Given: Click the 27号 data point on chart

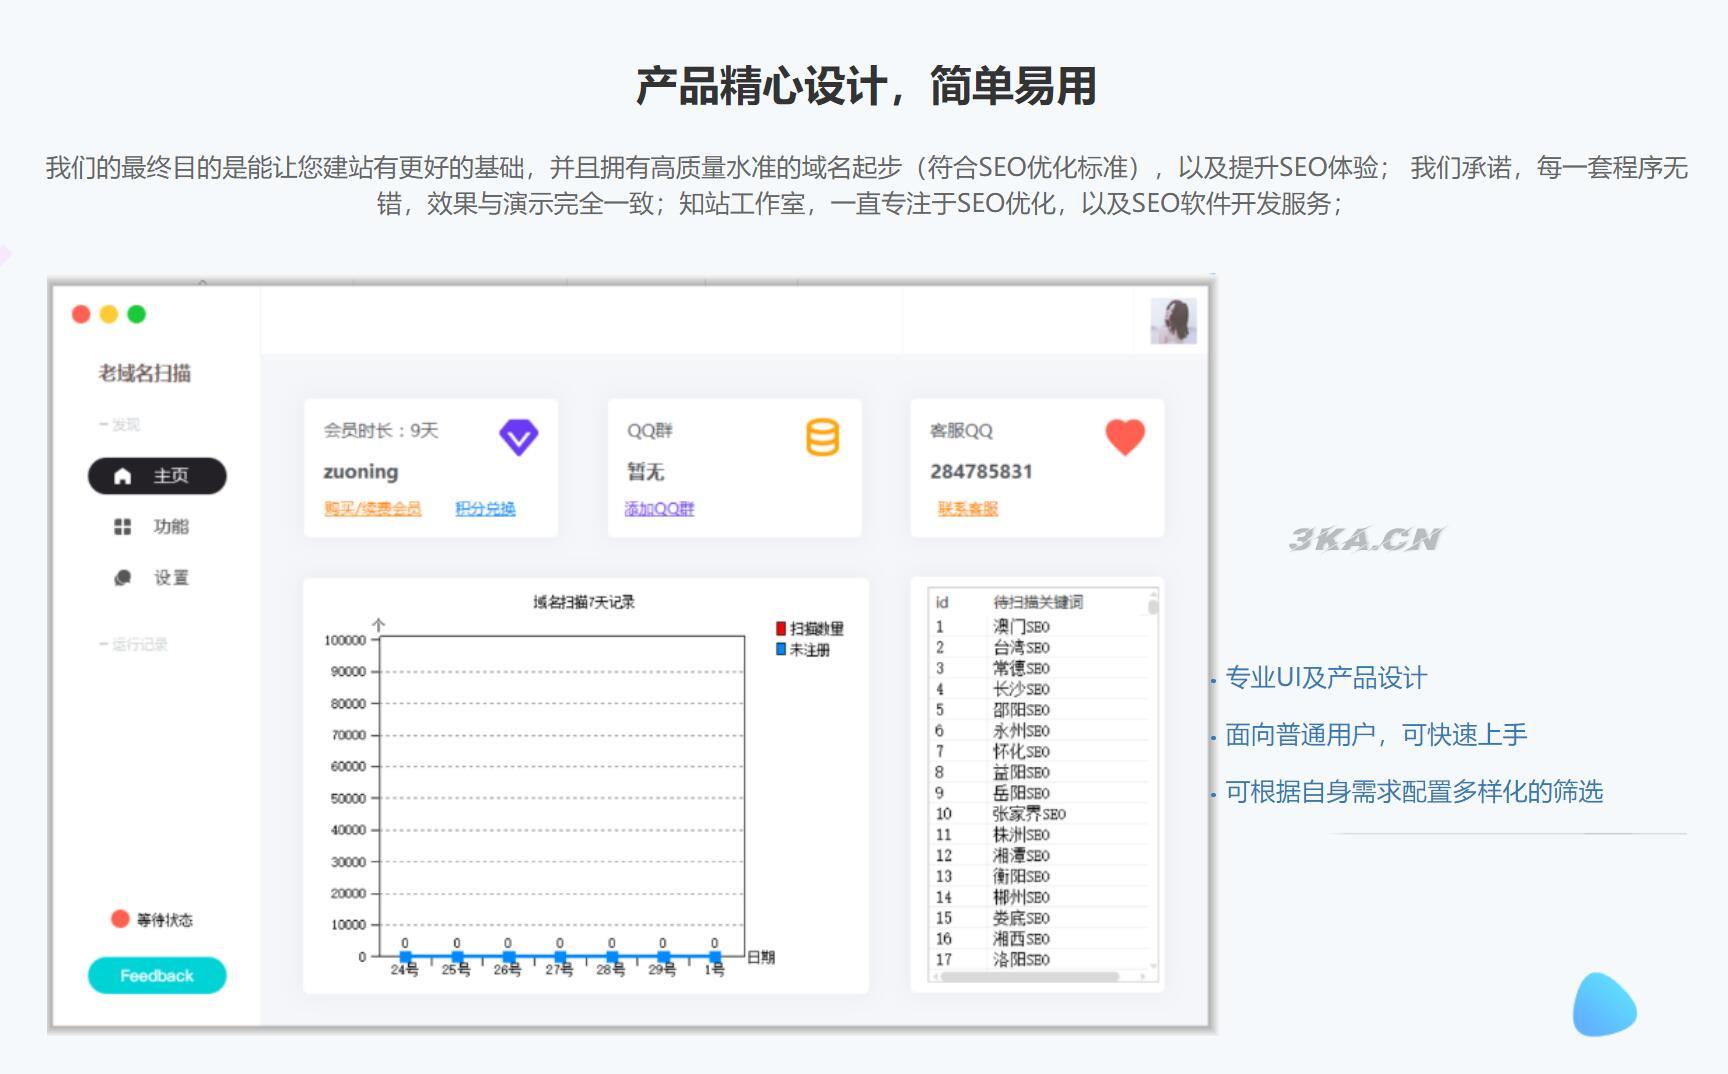Looking at the screenshot, I should pos(560,957).
